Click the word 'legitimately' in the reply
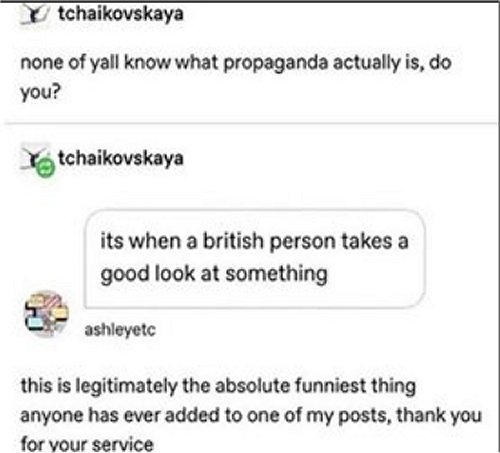 [x=126, y=387]
